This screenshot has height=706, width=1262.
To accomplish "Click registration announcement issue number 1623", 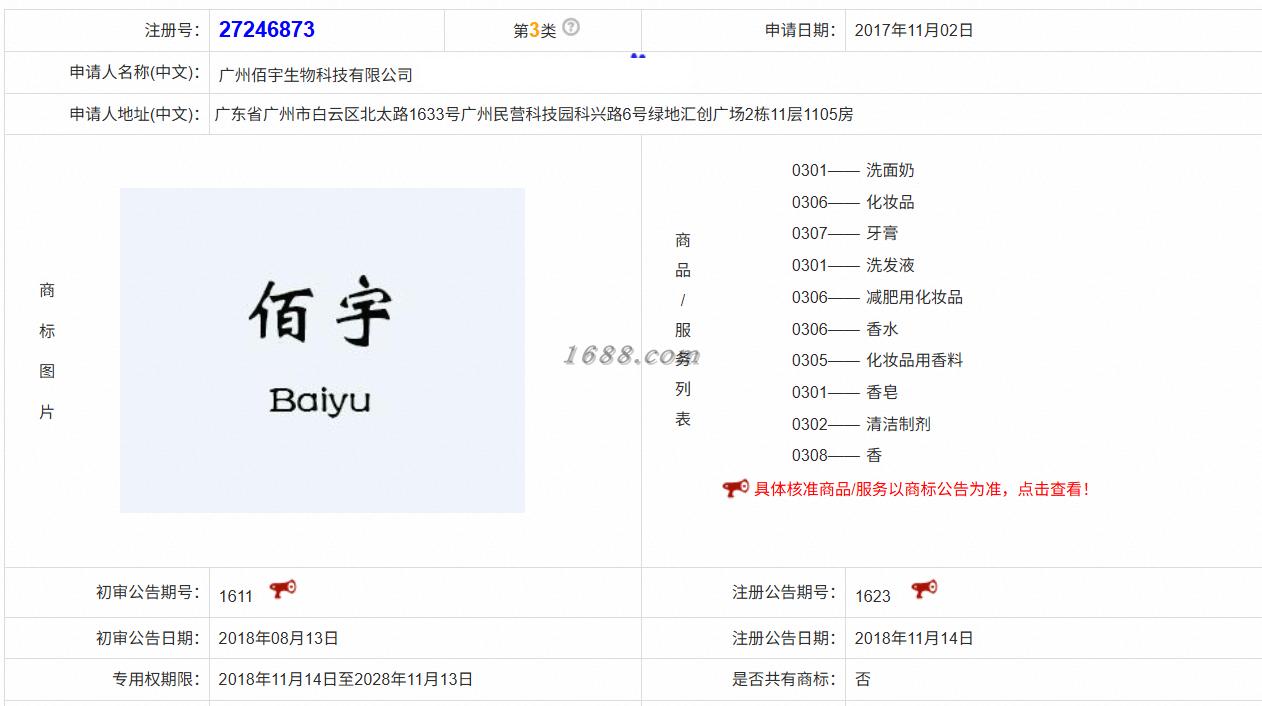I will tap(873, 596).
